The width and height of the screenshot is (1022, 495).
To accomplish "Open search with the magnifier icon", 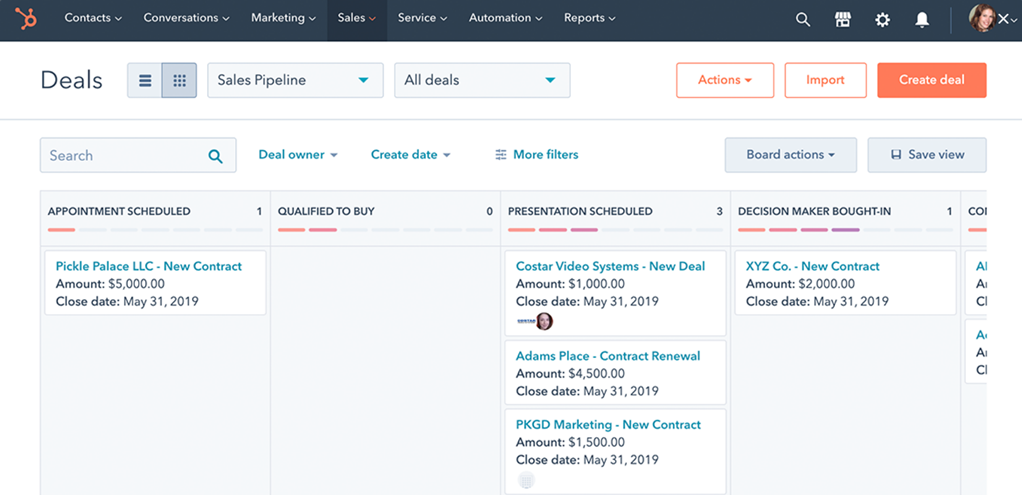I will click(803, 19).
